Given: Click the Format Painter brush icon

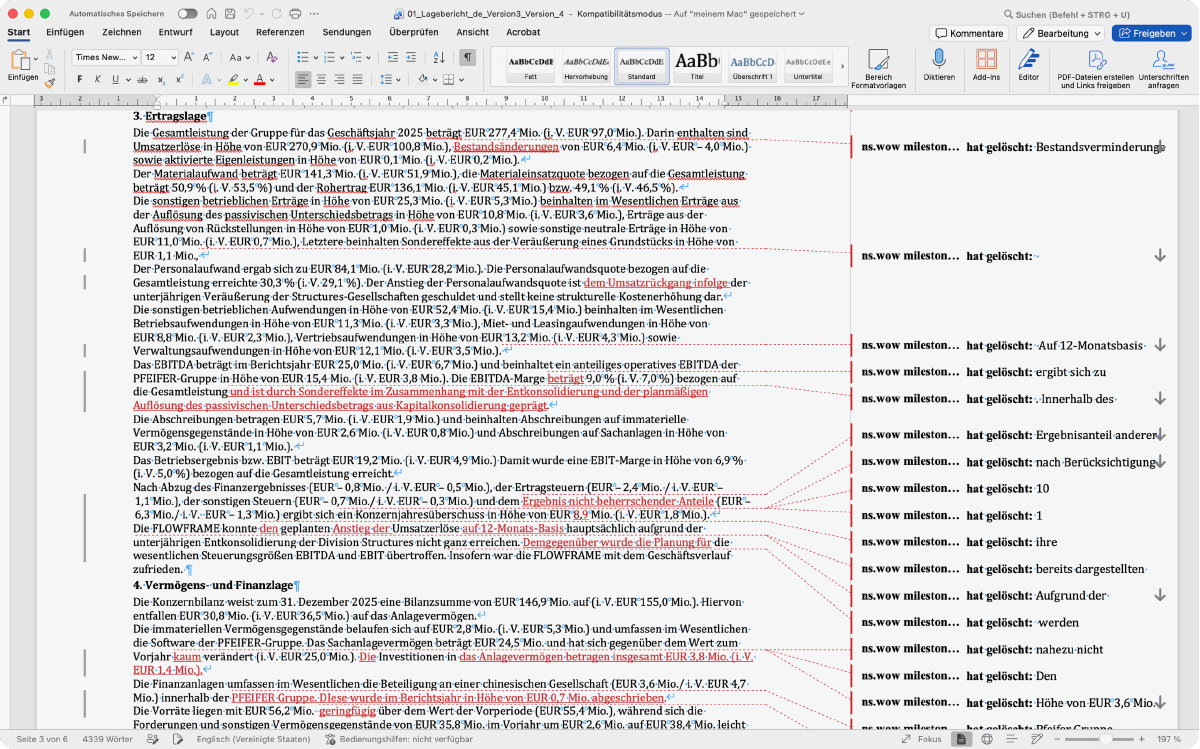Looking at the screenshot, I should click(x=49, y=83).
